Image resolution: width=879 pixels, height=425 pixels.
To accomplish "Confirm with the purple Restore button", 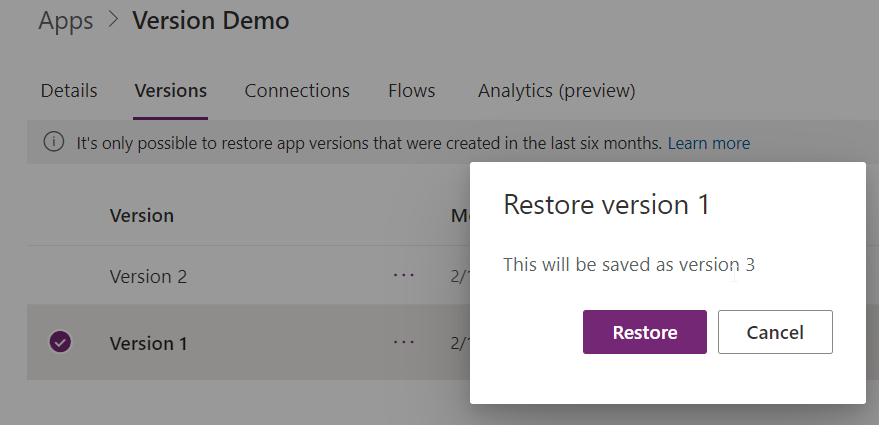I will 645,332.
